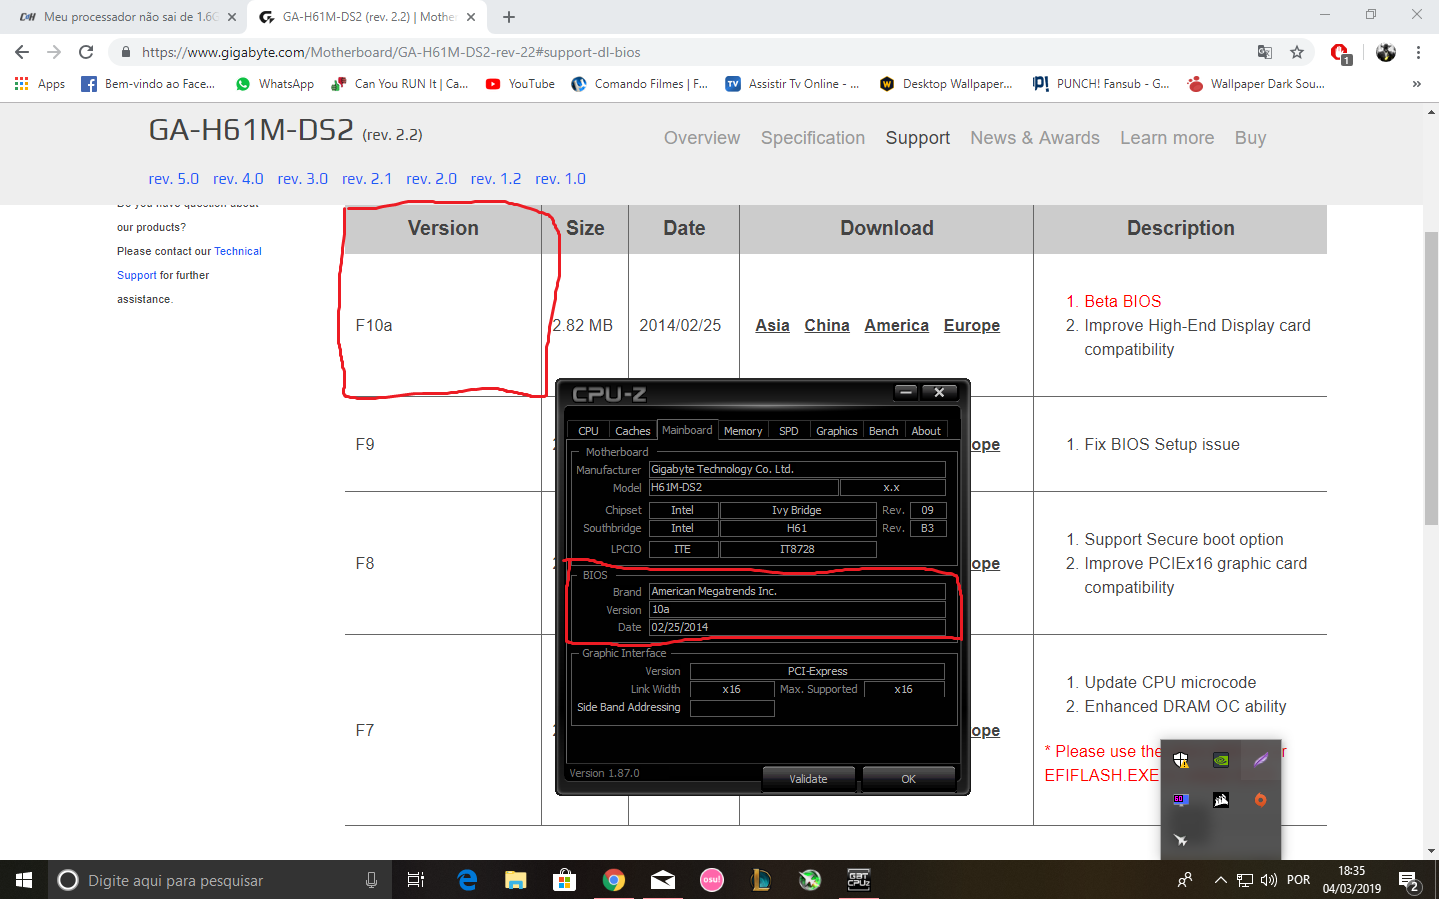Switch to Graphics tab in CPU-Z
This screenshot has height=899, width=1439.
click(x=836, y=431)
